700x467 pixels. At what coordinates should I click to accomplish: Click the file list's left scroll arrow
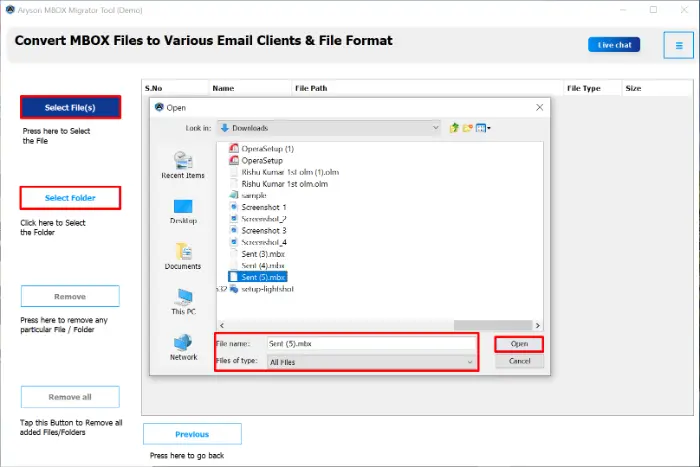[222, 325]
